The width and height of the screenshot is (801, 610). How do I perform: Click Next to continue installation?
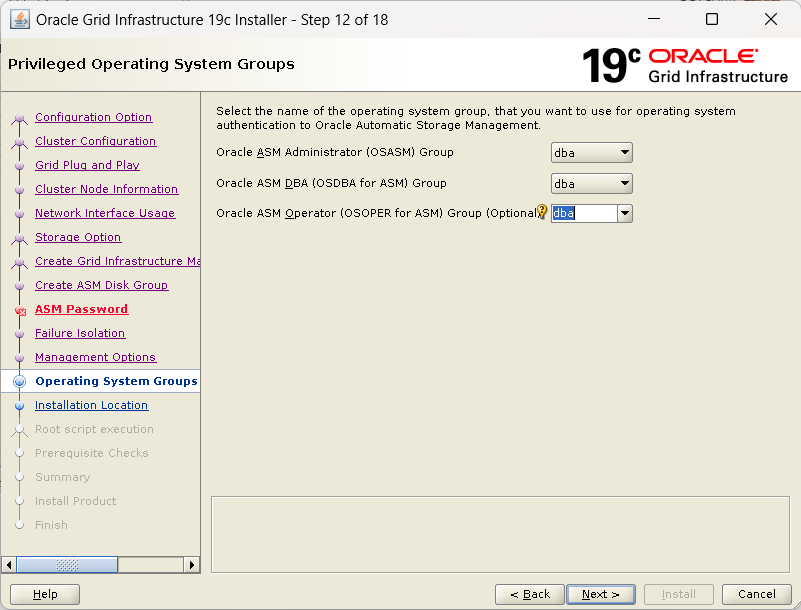601,594
